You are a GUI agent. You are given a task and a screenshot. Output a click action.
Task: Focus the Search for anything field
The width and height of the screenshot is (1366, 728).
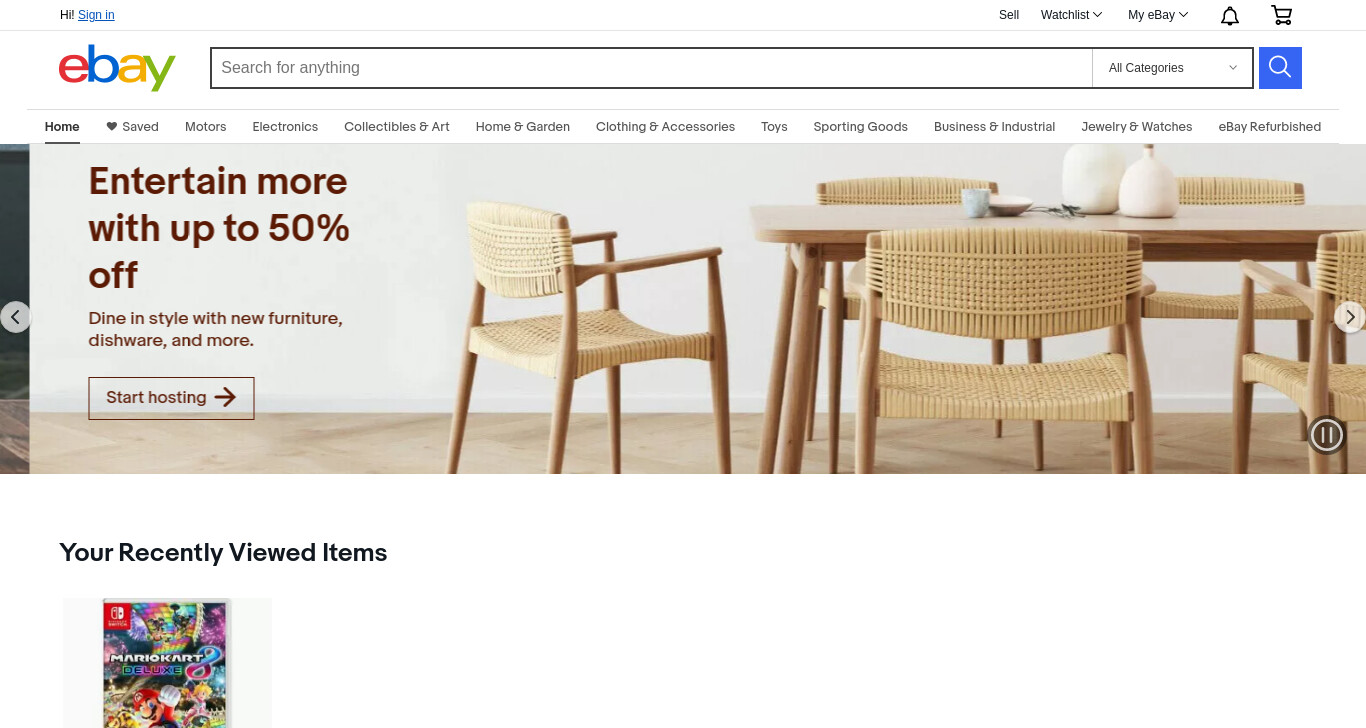tap(651, 68)
